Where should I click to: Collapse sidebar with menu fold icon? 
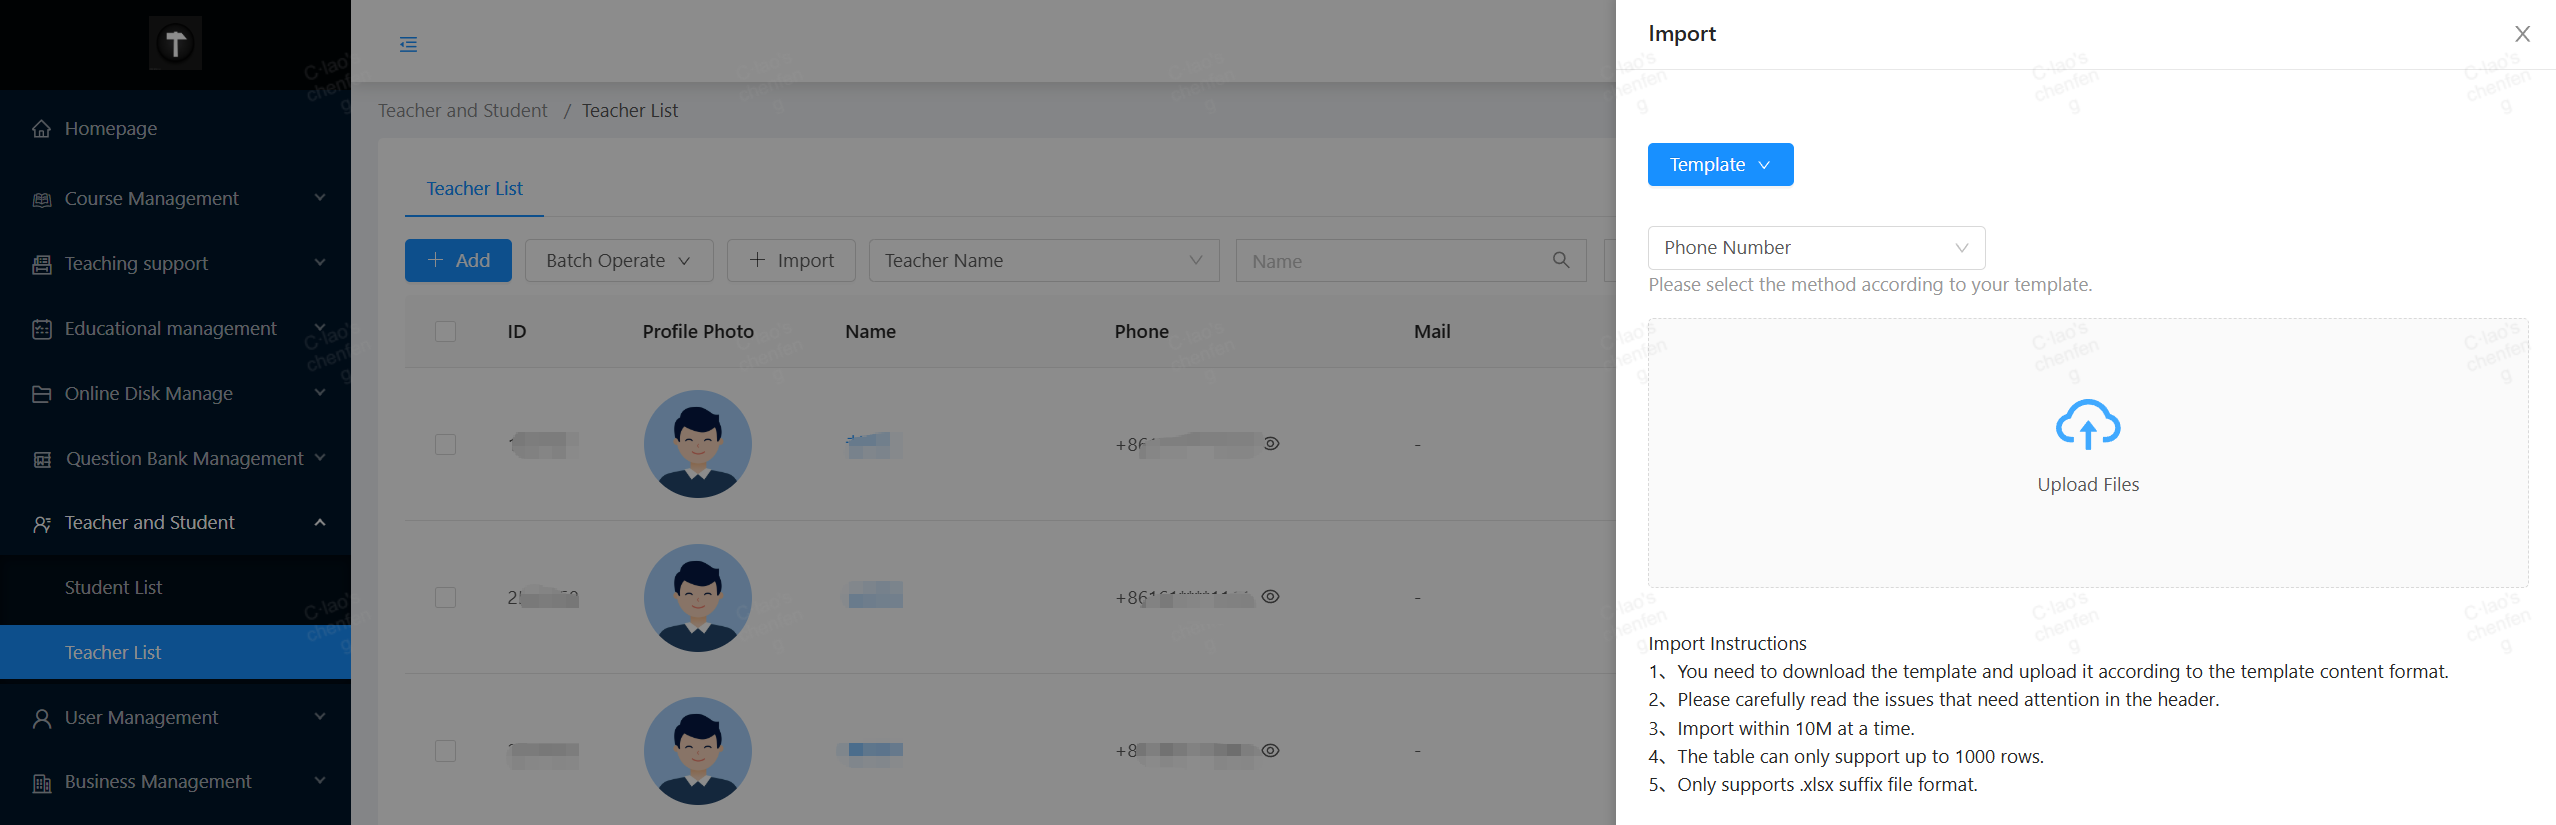[x=408, y=44]
